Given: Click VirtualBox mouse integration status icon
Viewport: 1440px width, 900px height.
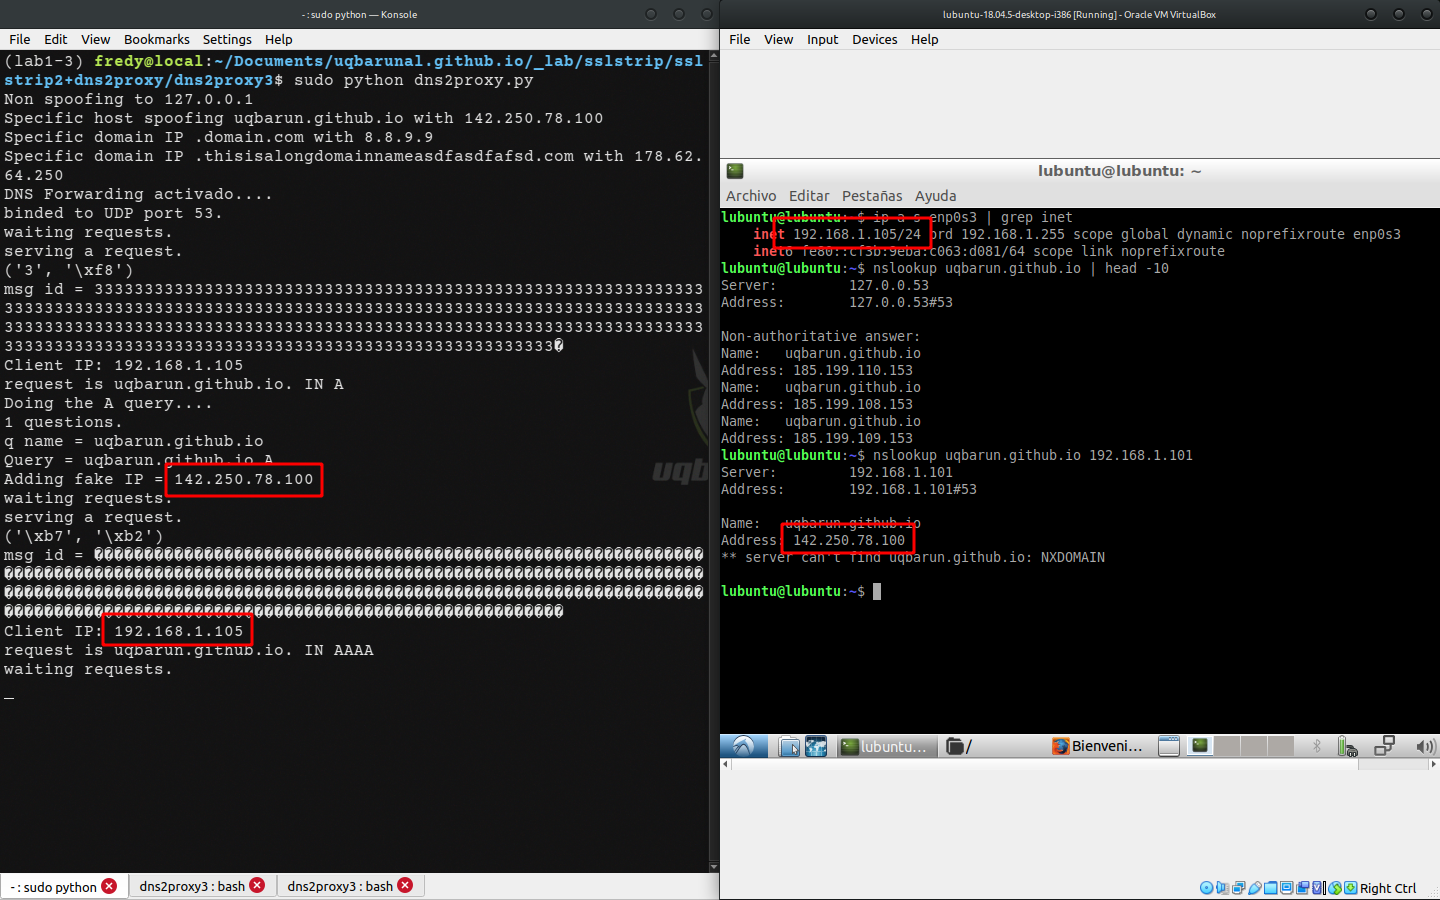Looking at the screenshot, I should [1335, 888].
